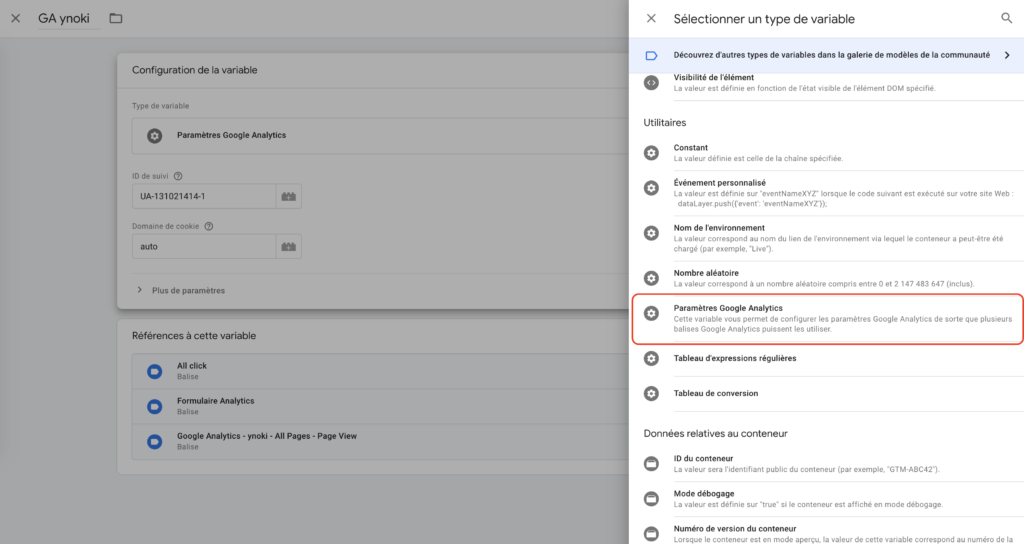The height and width of the screenshot is (544, 1024).
Task: Open Google Analytics - ynoki - All Pages tag
Action: (x=380, y=441)
